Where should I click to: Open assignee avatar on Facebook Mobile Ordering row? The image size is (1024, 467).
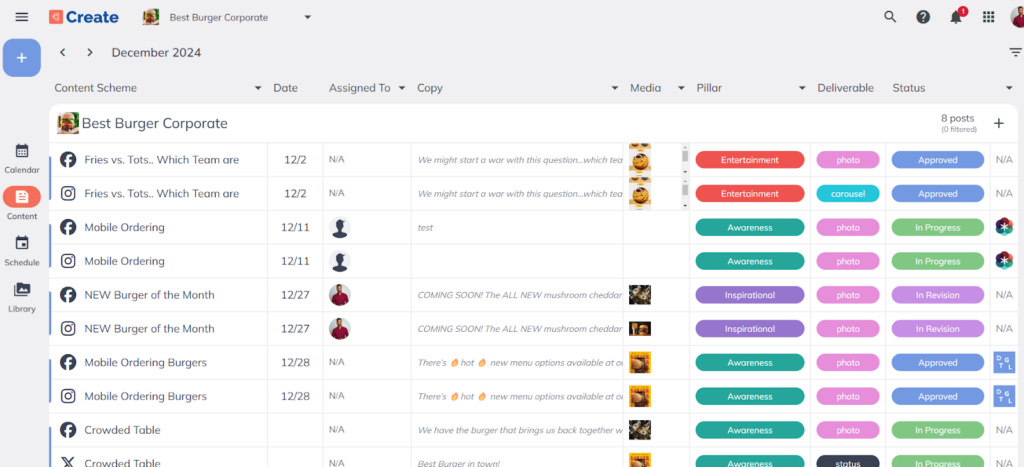(340, 227)
